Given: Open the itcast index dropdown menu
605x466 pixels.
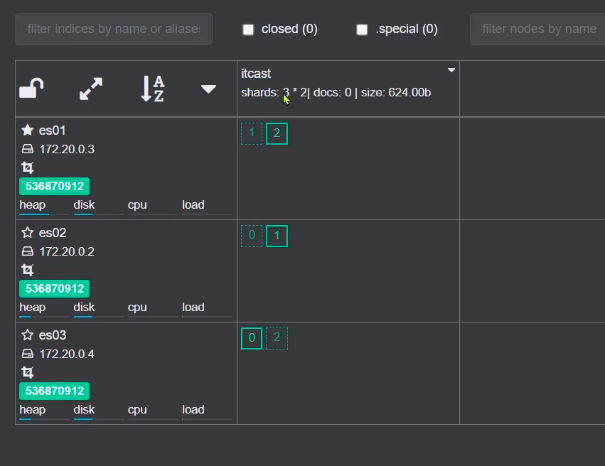Looking at the screenshot, I should [x=451, y=71].
